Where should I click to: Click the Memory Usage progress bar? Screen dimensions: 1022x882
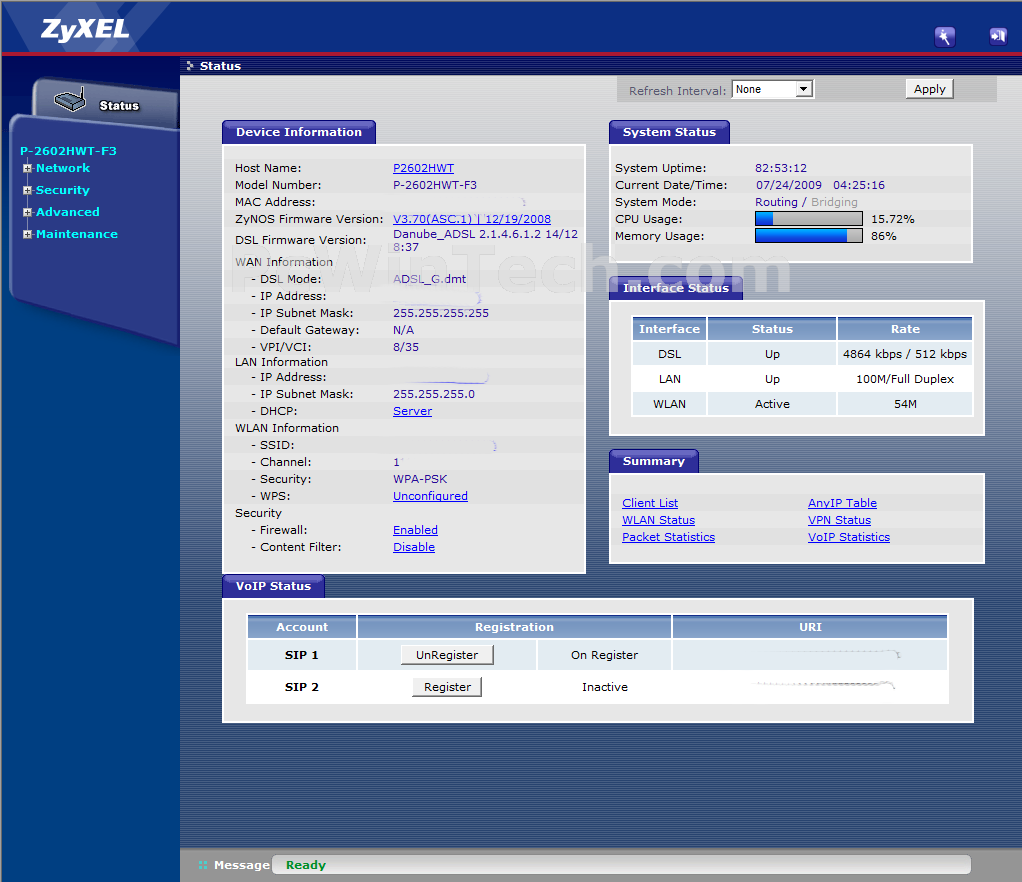point(808,236)
